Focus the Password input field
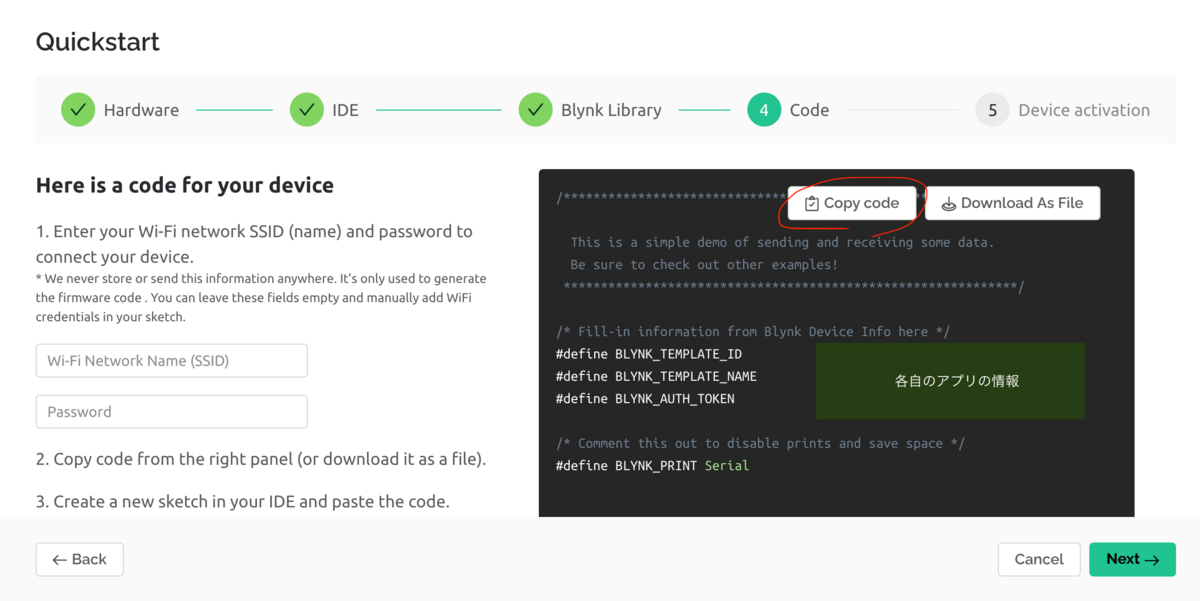 click(172, 412)
